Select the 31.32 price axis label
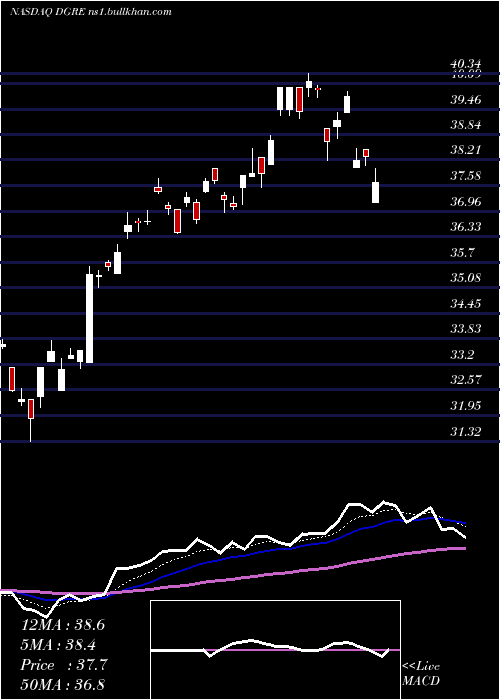The height and width of the screenshot is (700, 500). 466,432
